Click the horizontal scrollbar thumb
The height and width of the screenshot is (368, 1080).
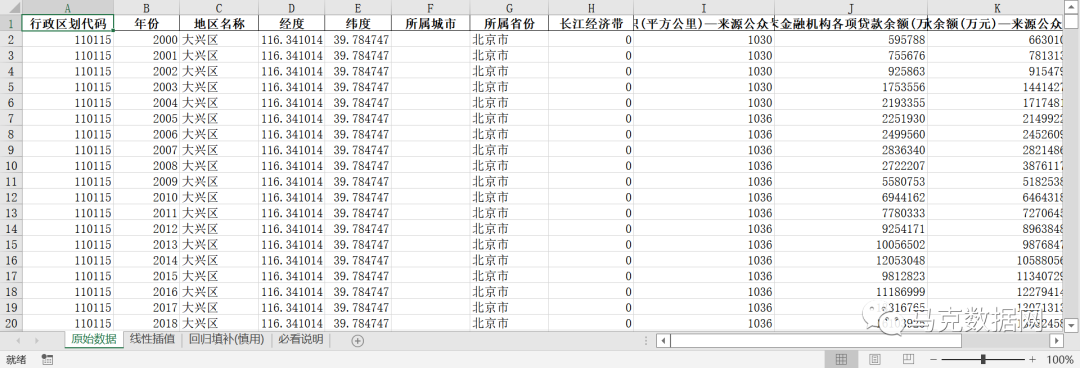(x=815, y=340)
